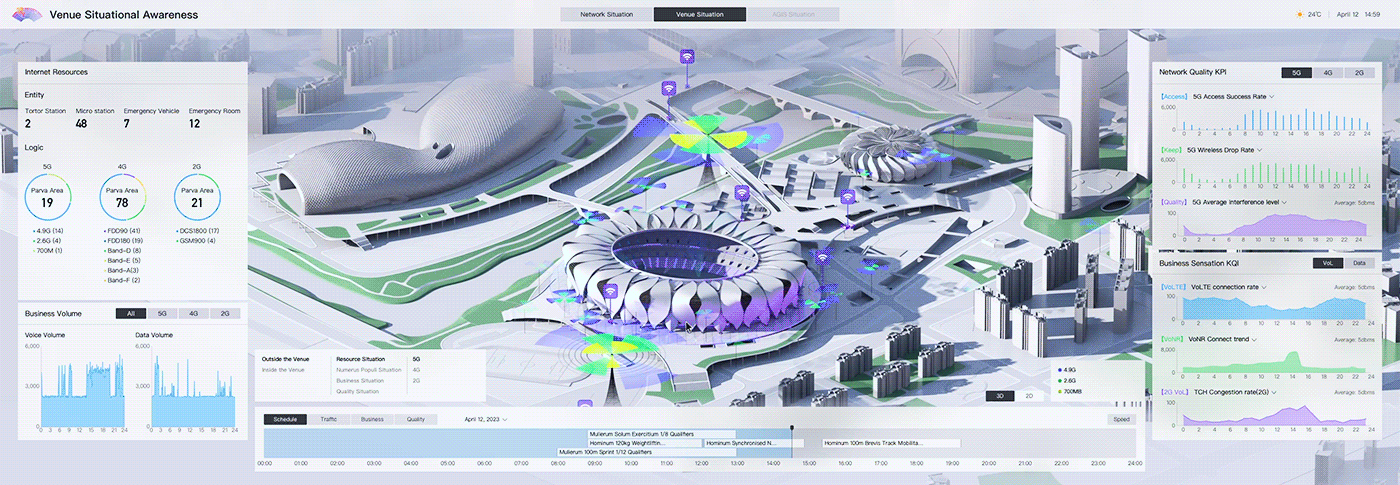Choose Outside the Venue option
This screenshot has width=1400, height=485.
pos(286,358)
